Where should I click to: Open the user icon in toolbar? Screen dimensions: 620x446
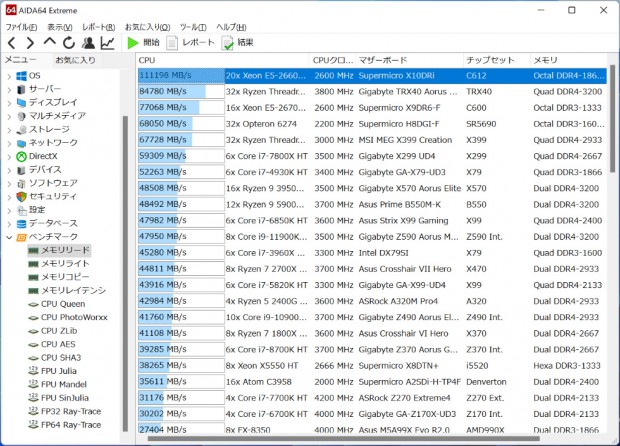click(x=88, y=43)
